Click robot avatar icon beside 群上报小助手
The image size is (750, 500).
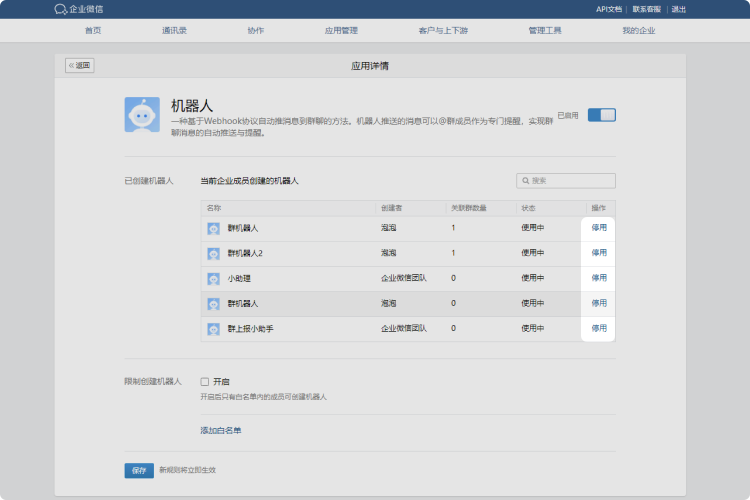(214, 328)
